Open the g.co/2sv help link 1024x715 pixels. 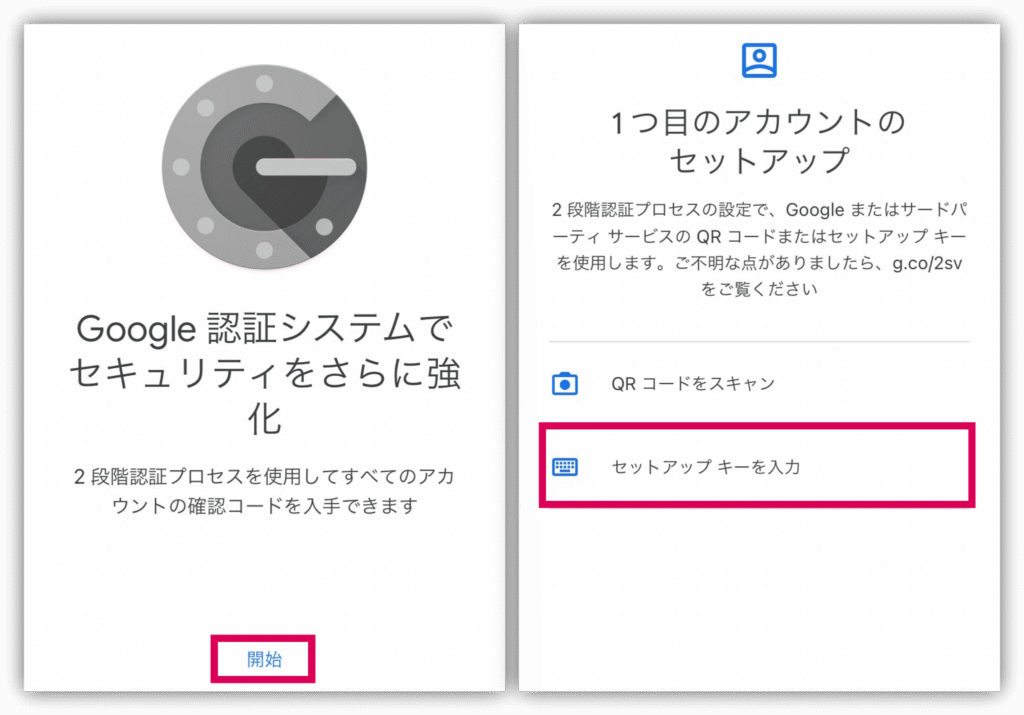click(927, 263)
